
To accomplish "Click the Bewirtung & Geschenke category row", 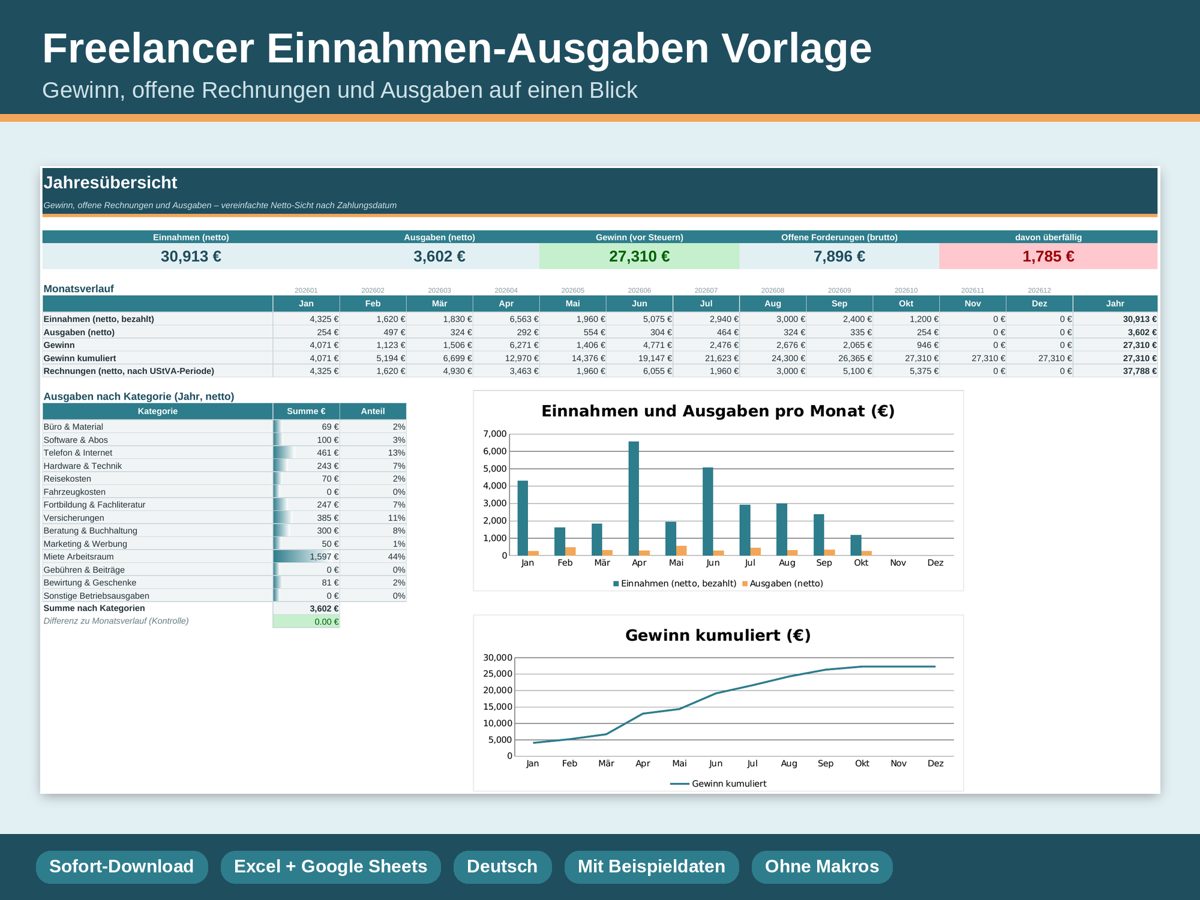I will point(224,583).
